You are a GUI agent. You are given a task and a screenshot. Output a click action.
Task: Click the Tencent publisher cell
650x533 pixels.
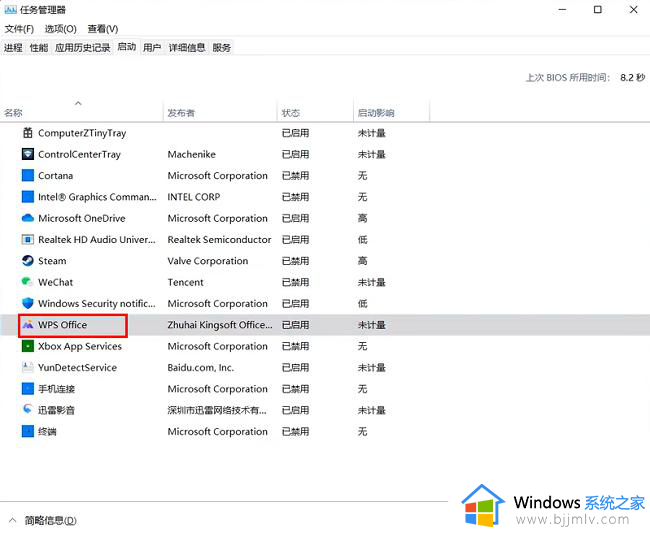[x=185, y=282]
